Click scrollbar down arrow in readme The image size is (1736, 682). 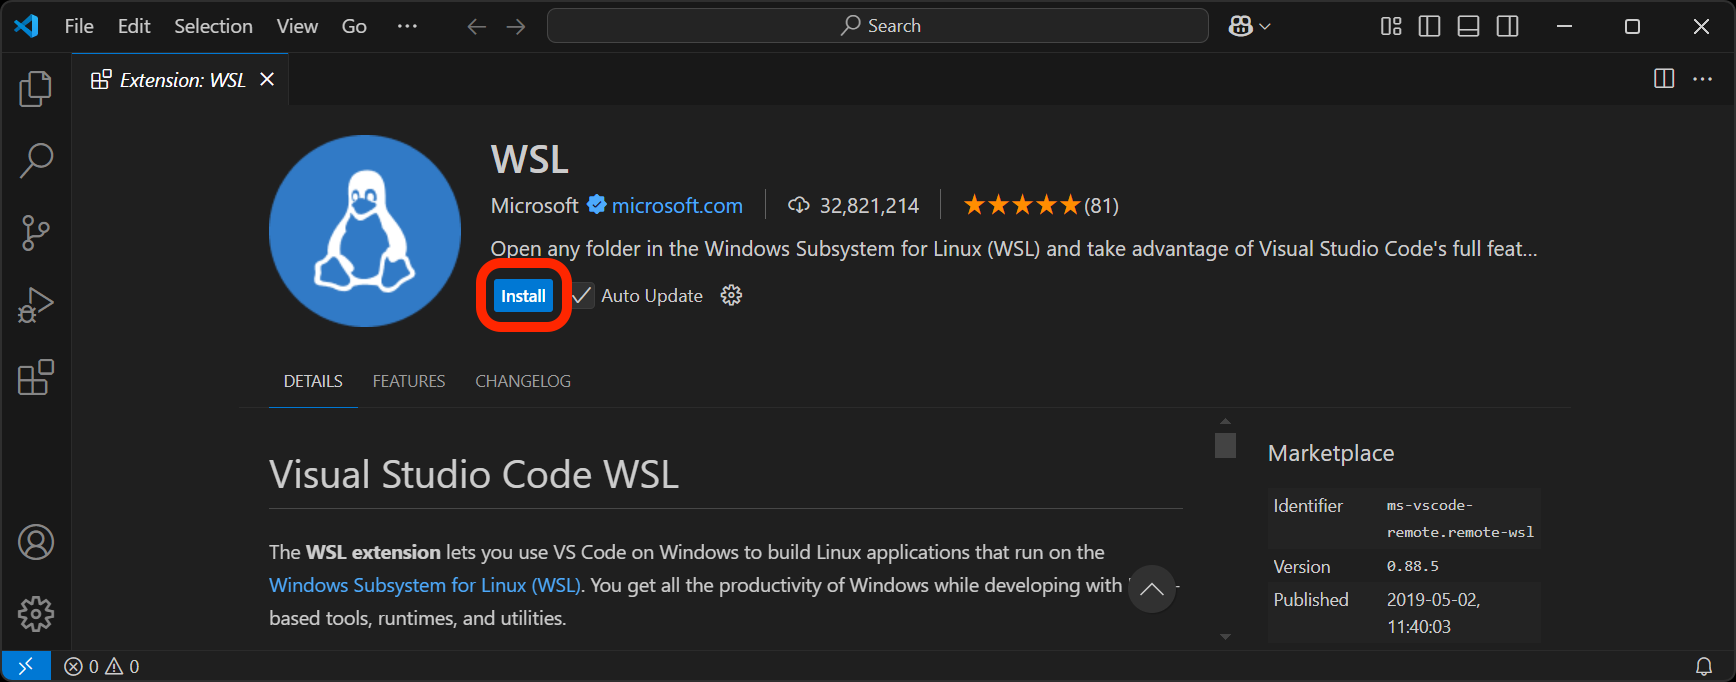(x=1225, y=636)
